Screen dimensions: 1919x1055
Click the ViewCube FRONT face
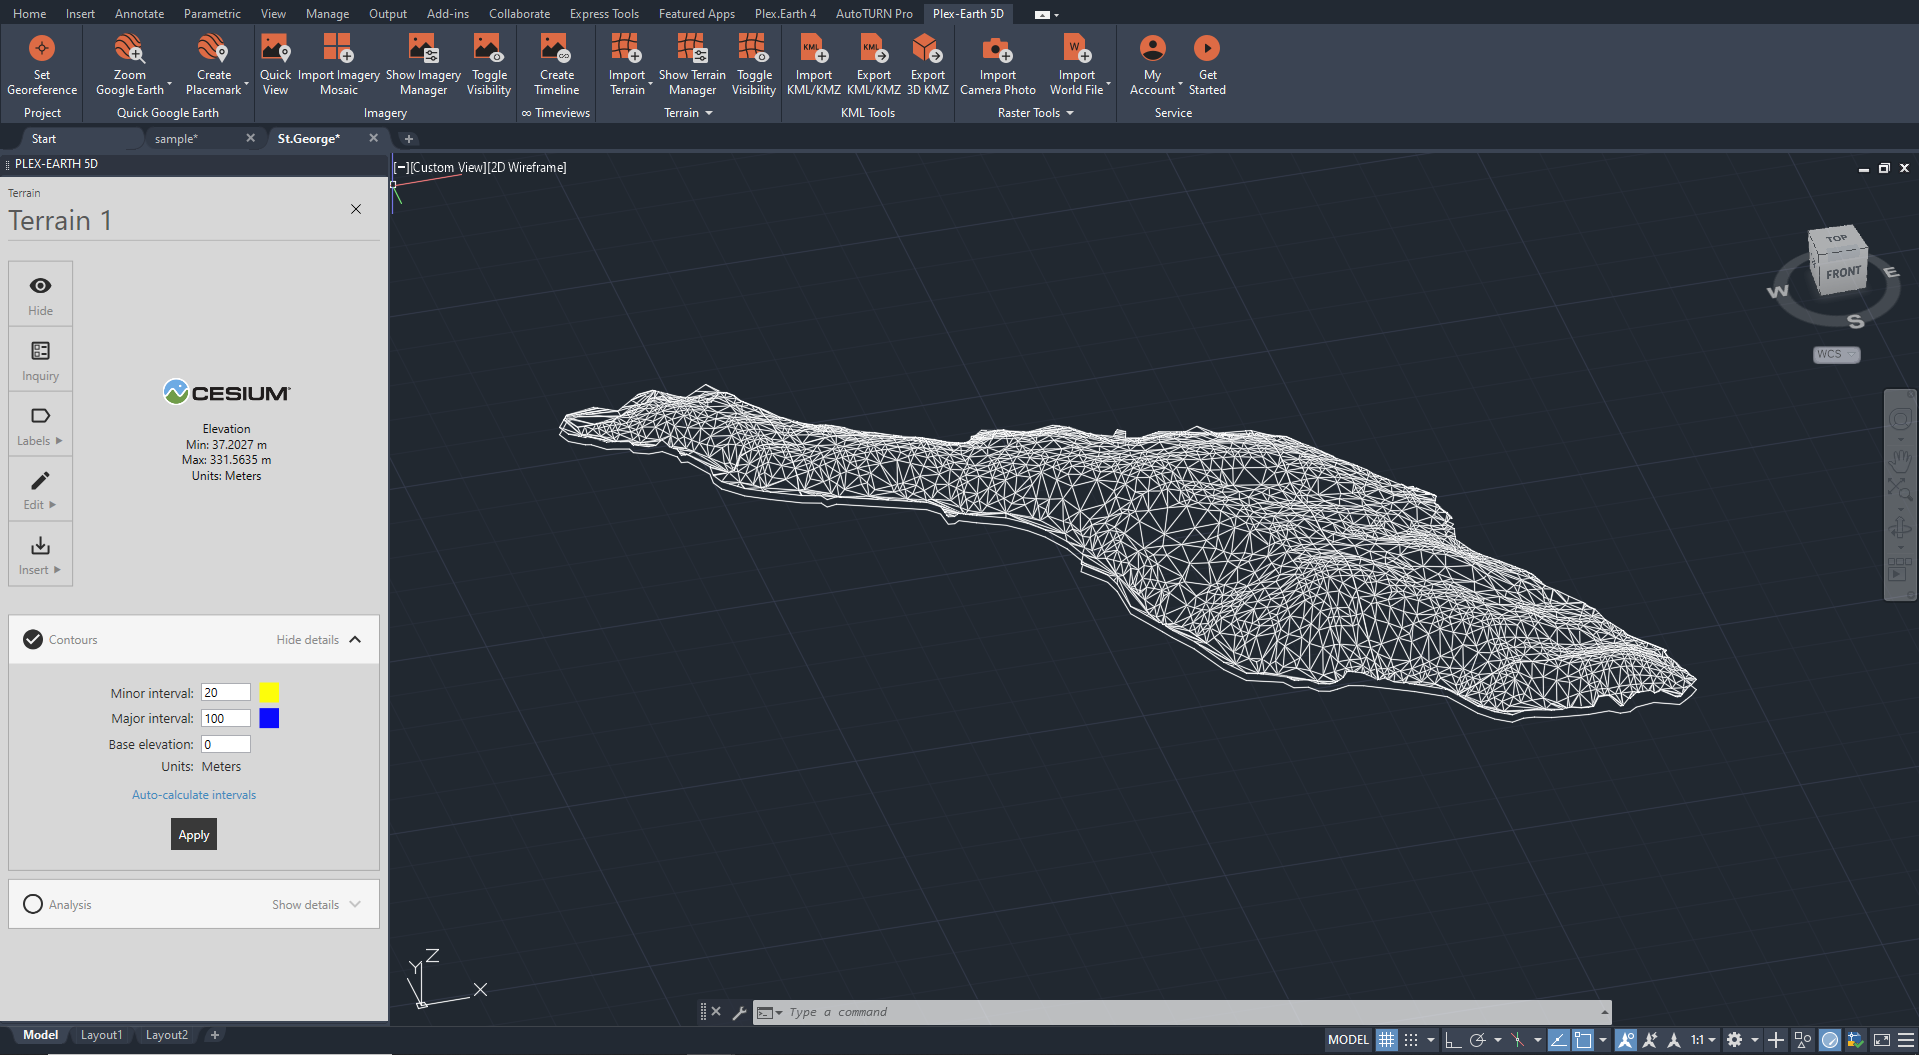(x=1843, y=273)
